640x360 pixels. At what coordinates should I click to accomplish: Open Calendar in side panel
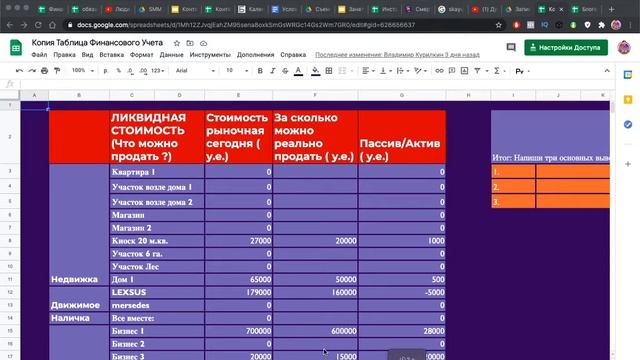[628, 75]
